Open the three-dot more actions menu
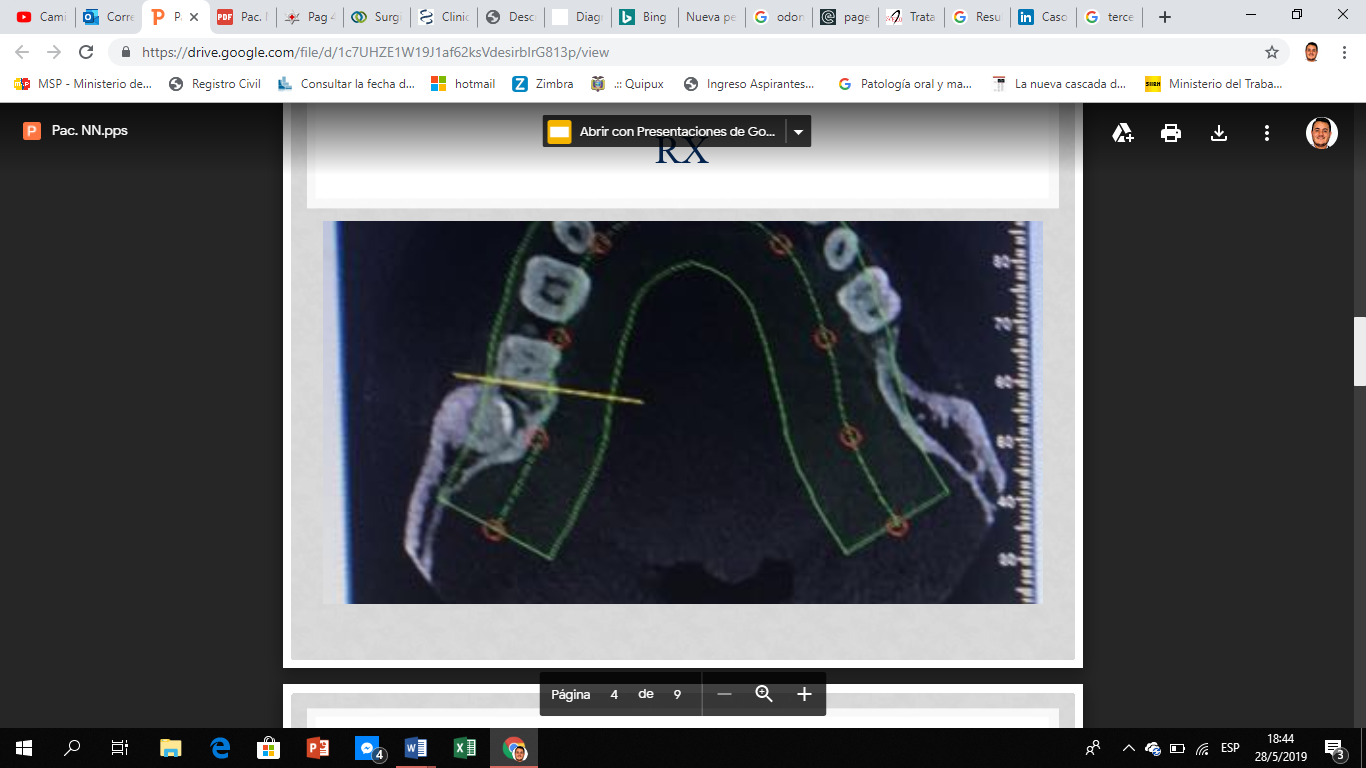The width and height of the screenshot is (1366, 768). (x=1267, y=133)
